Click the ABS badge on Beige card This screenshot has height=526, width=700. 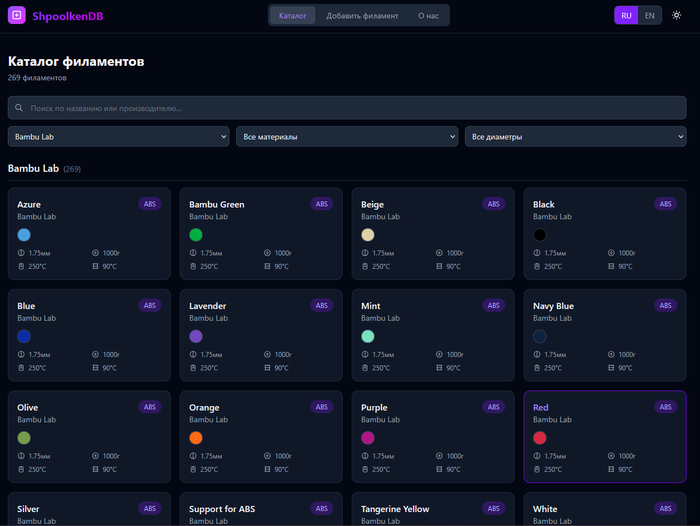493,204
